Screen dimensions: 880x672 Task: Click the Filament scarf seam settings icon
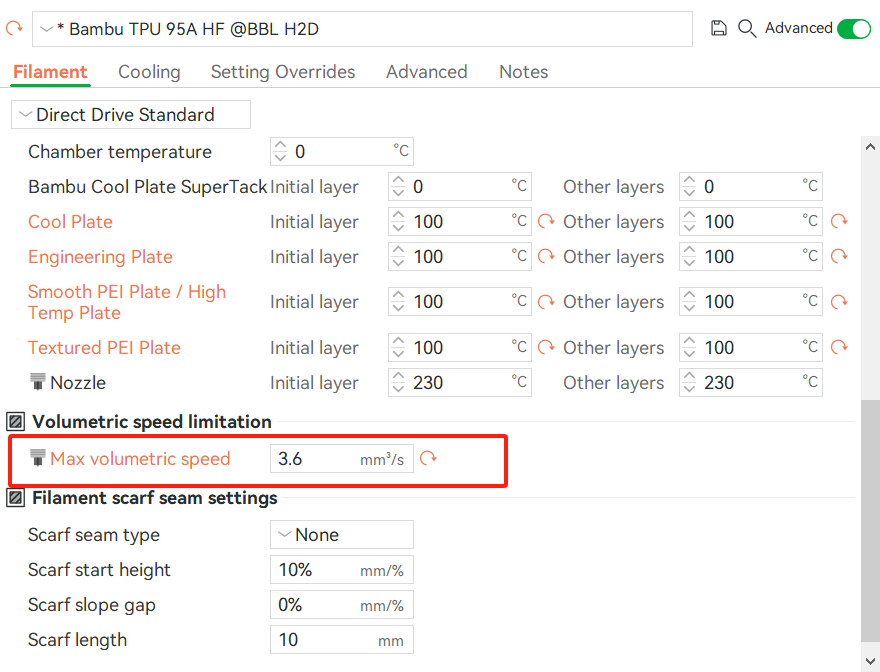tap(15, 497)
